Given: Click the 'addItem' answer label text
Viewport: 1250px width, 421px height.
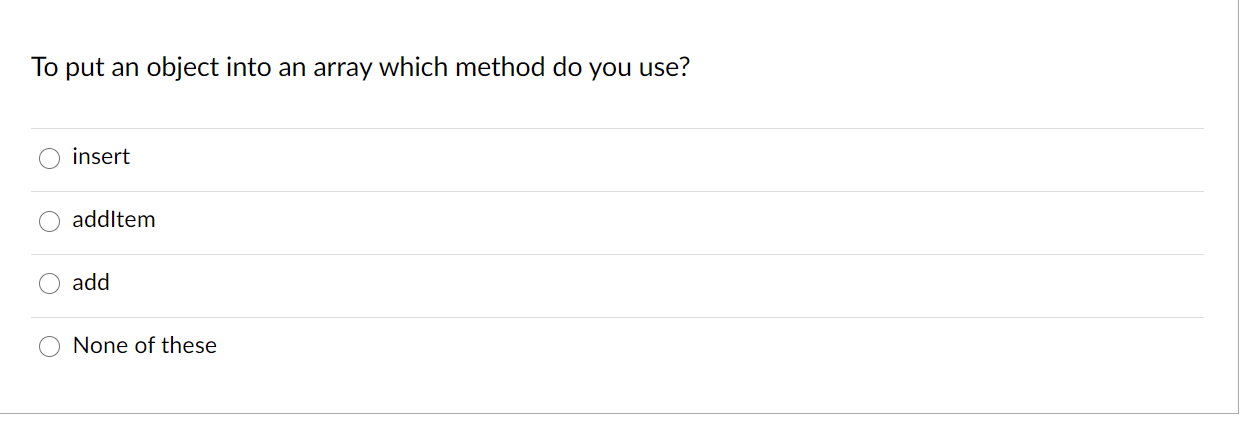Looking at the screenshot, I should coord(114,220).
